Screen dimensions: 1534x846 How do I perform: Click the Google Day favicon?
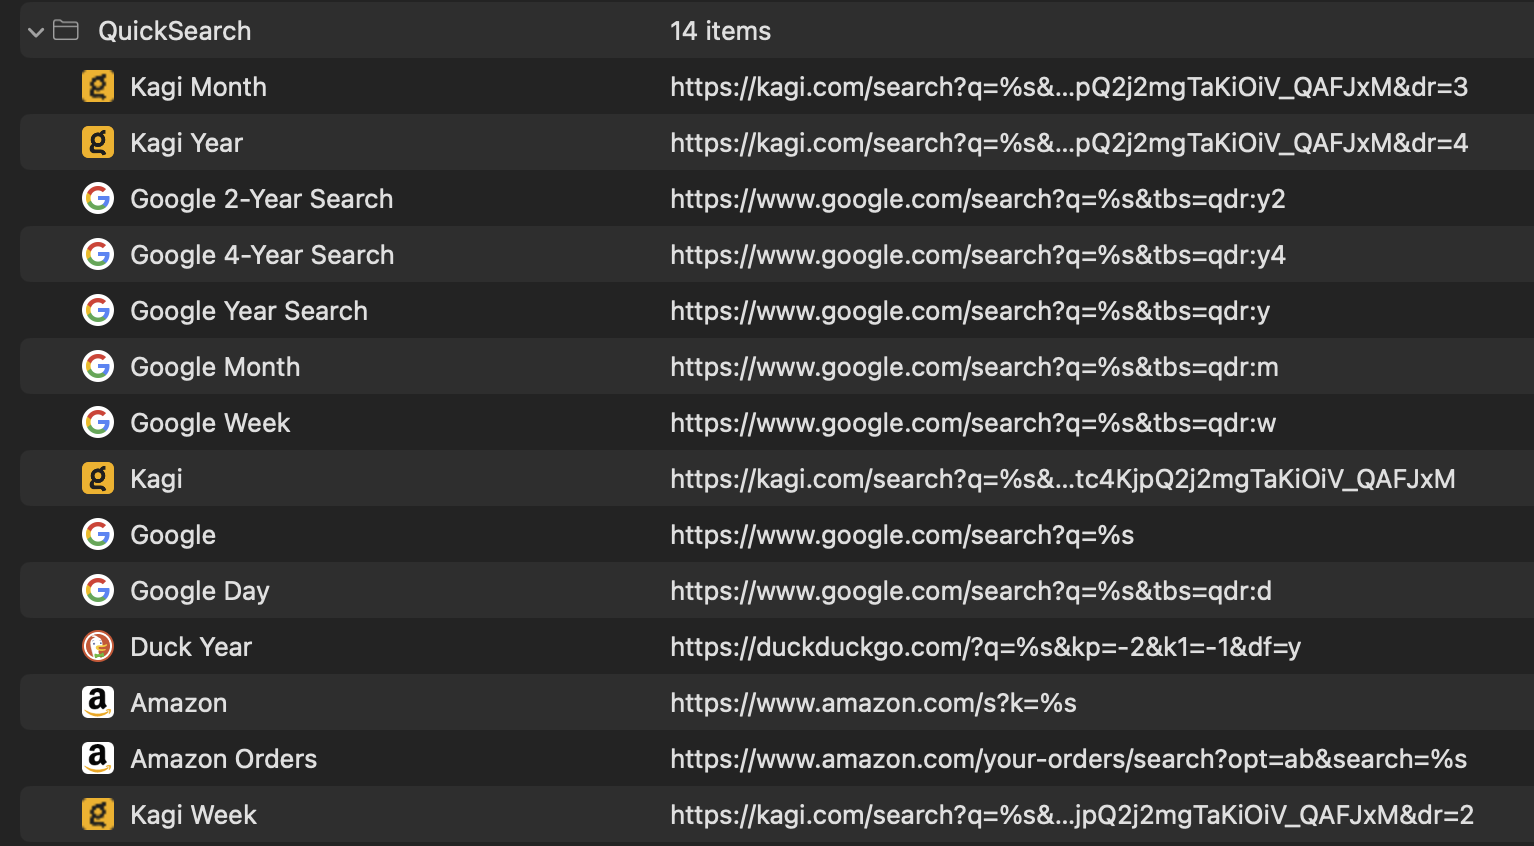point(97,591)
